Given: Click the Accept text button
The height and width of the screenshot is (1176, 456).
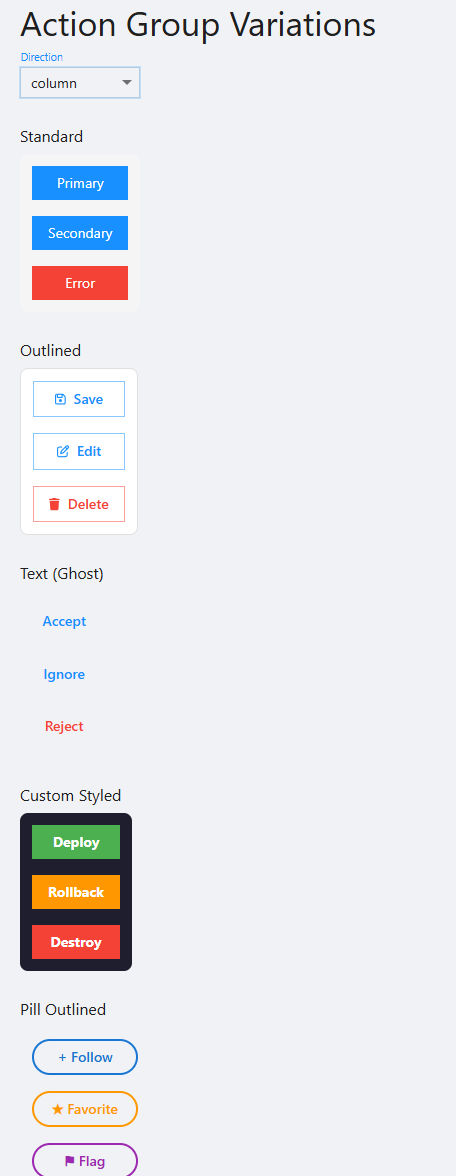Looking at the screenshot, I should (x=64, y=621).
